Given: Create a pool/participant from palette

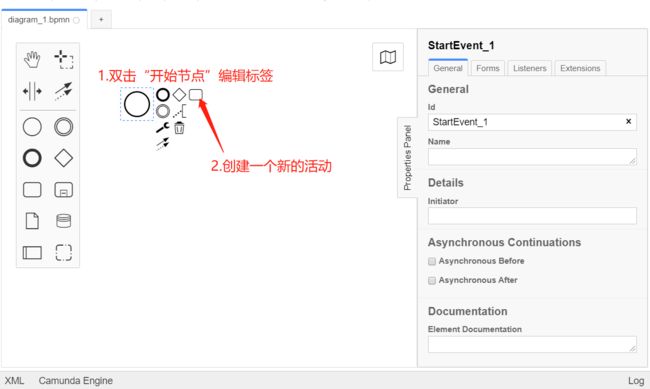Looking at the screenshot, I should 32,252.
